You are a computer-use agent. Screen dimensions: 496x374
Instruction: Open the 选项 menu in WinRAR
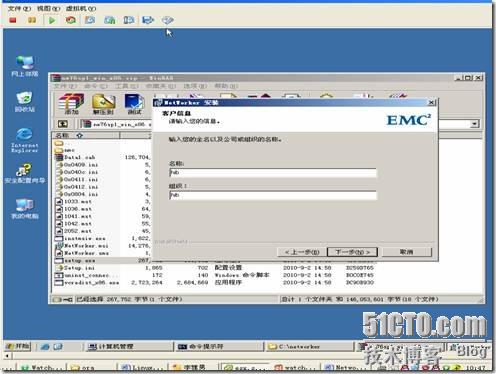195,86
